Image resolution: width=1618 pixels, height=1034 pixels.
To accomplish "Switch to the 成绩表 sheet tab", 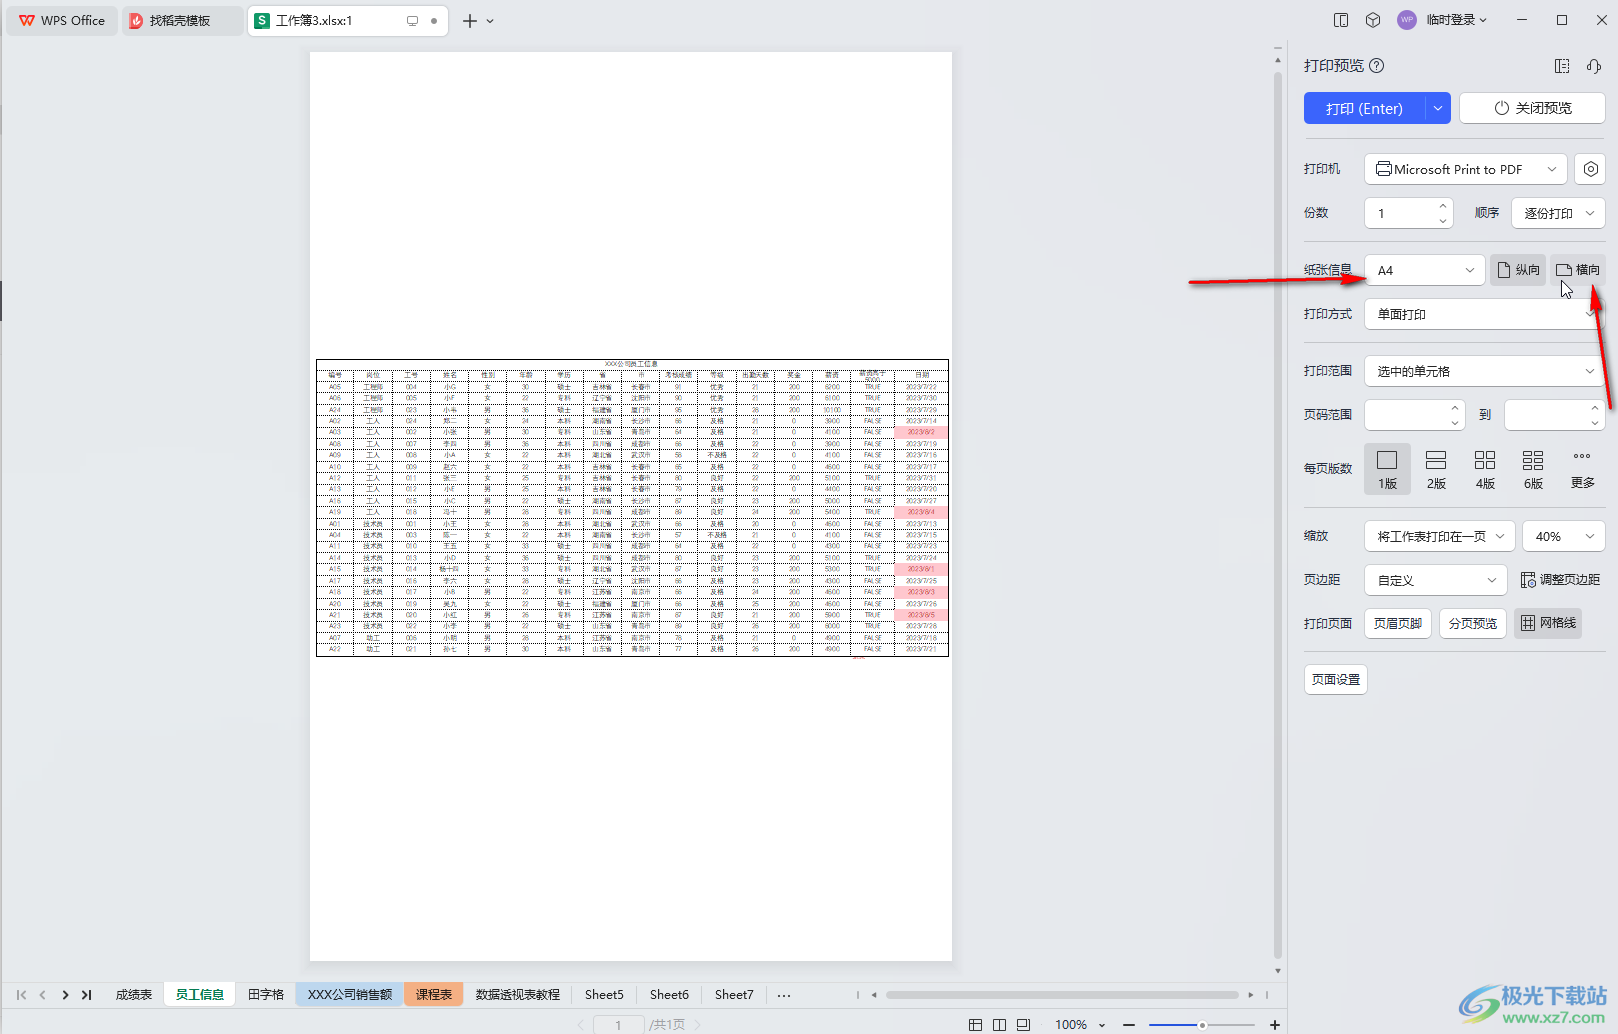I will pyautogui.click(x=134, y=995).
